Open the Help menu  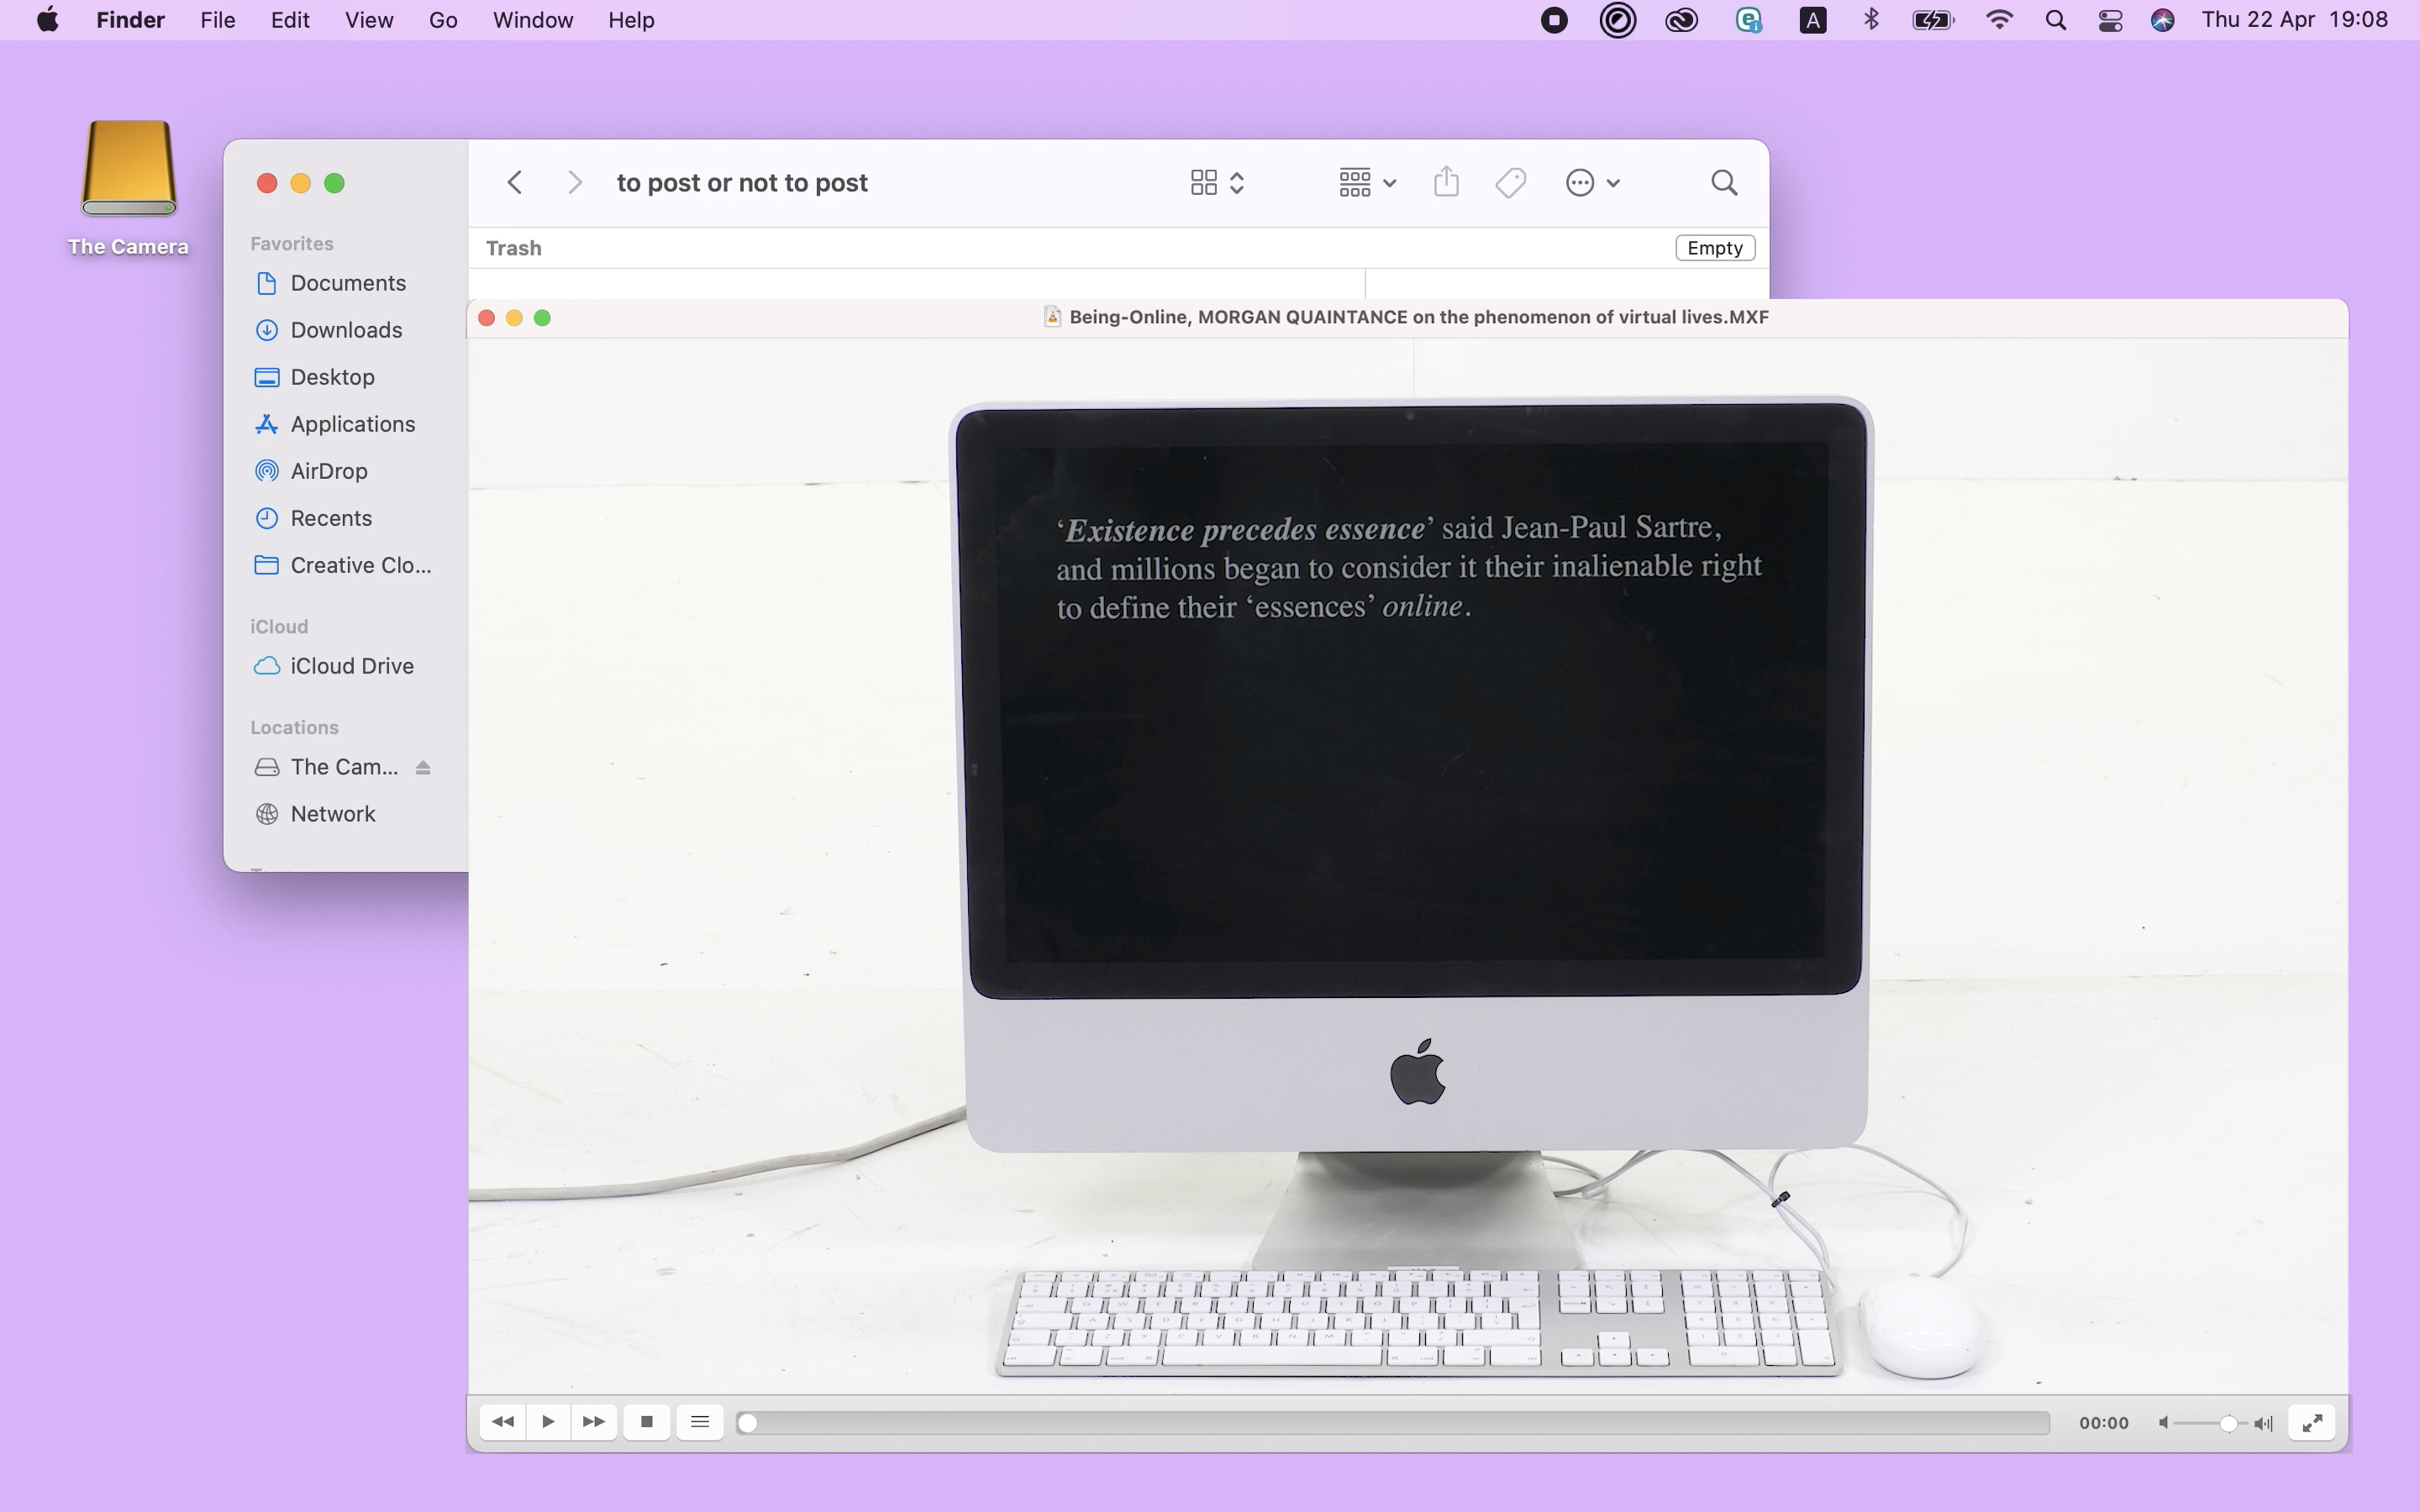[x=631, y=20]
